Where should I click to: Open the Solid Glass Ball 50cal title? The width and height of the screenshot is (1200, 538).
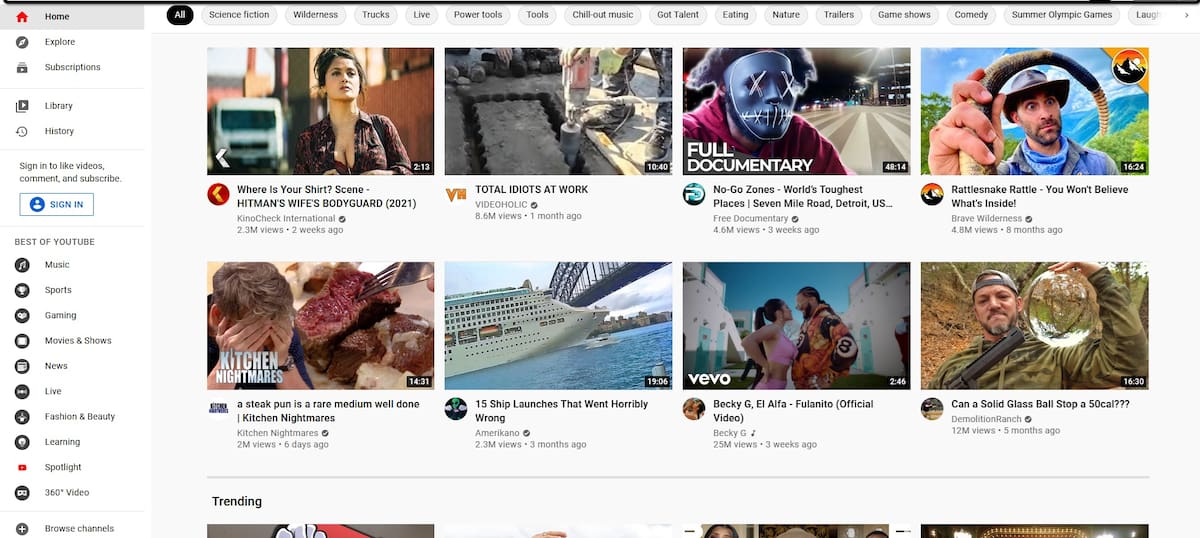click(x=1040, y=404)
